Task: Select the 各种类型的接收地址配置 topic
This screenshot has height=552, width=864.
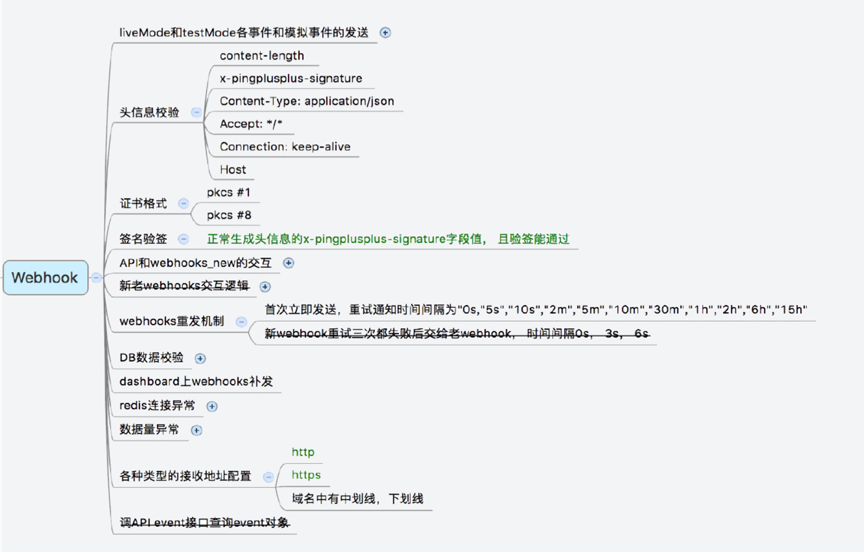Action: [x=185, y=476]
